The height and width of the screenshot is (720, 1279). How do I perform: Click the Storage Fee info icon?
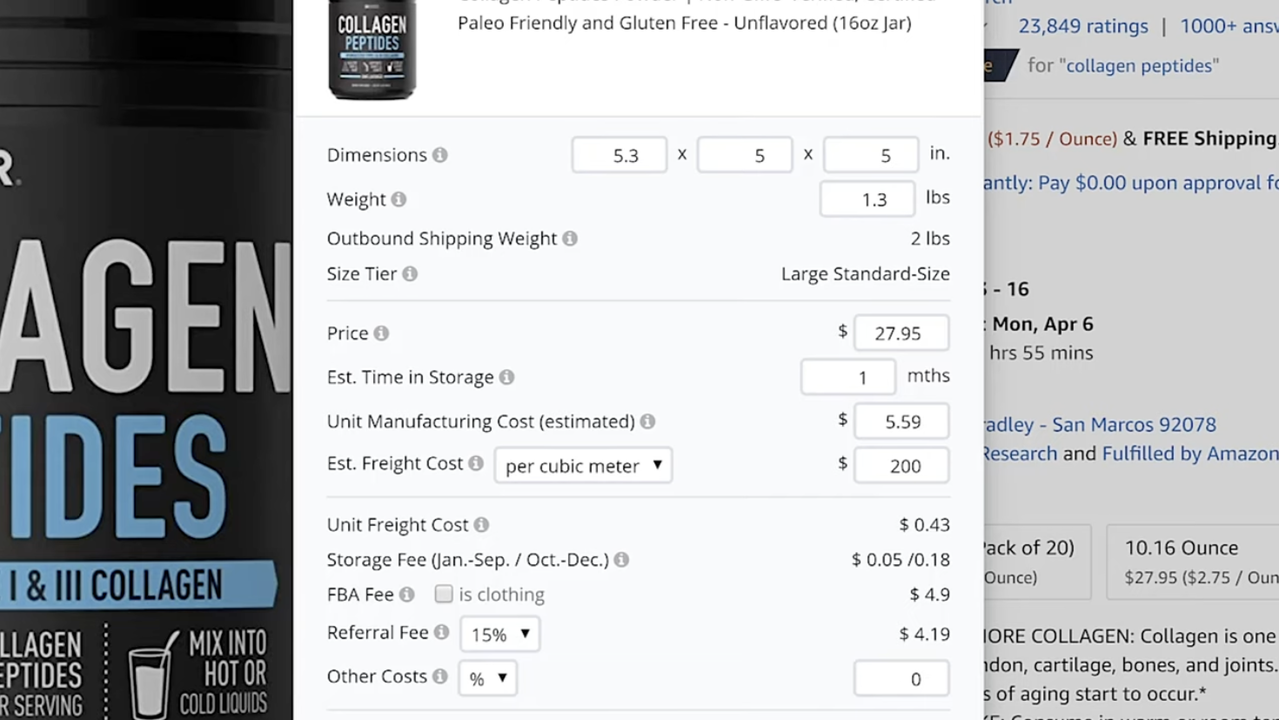tap(621, 560)
